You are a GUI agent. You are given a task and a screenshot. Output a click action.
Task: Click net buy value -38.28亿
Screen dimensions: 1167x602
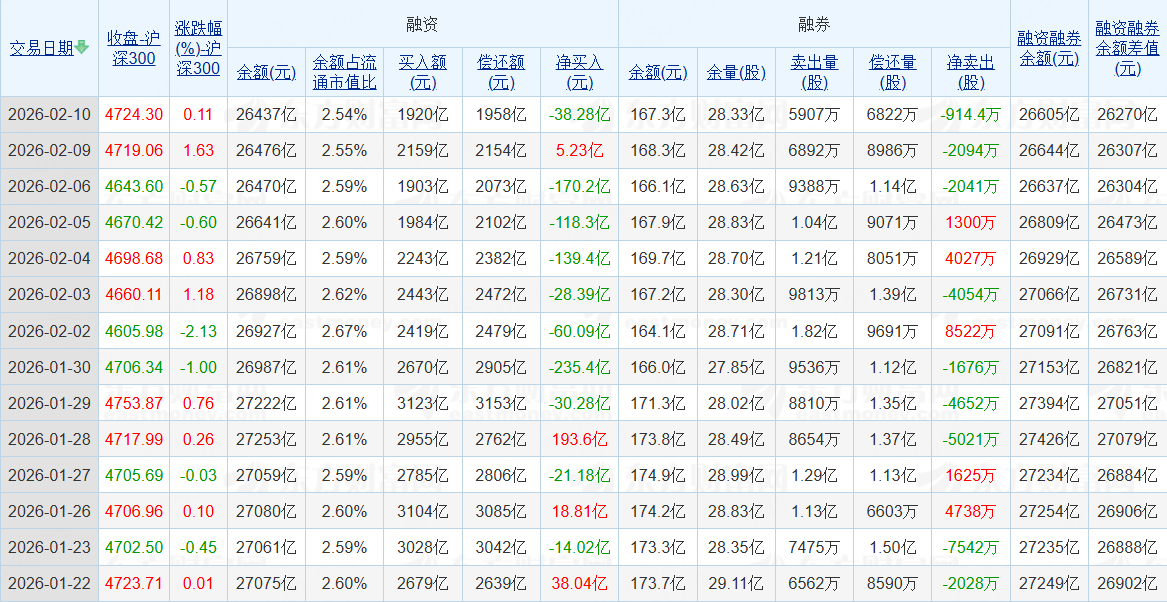579,115
